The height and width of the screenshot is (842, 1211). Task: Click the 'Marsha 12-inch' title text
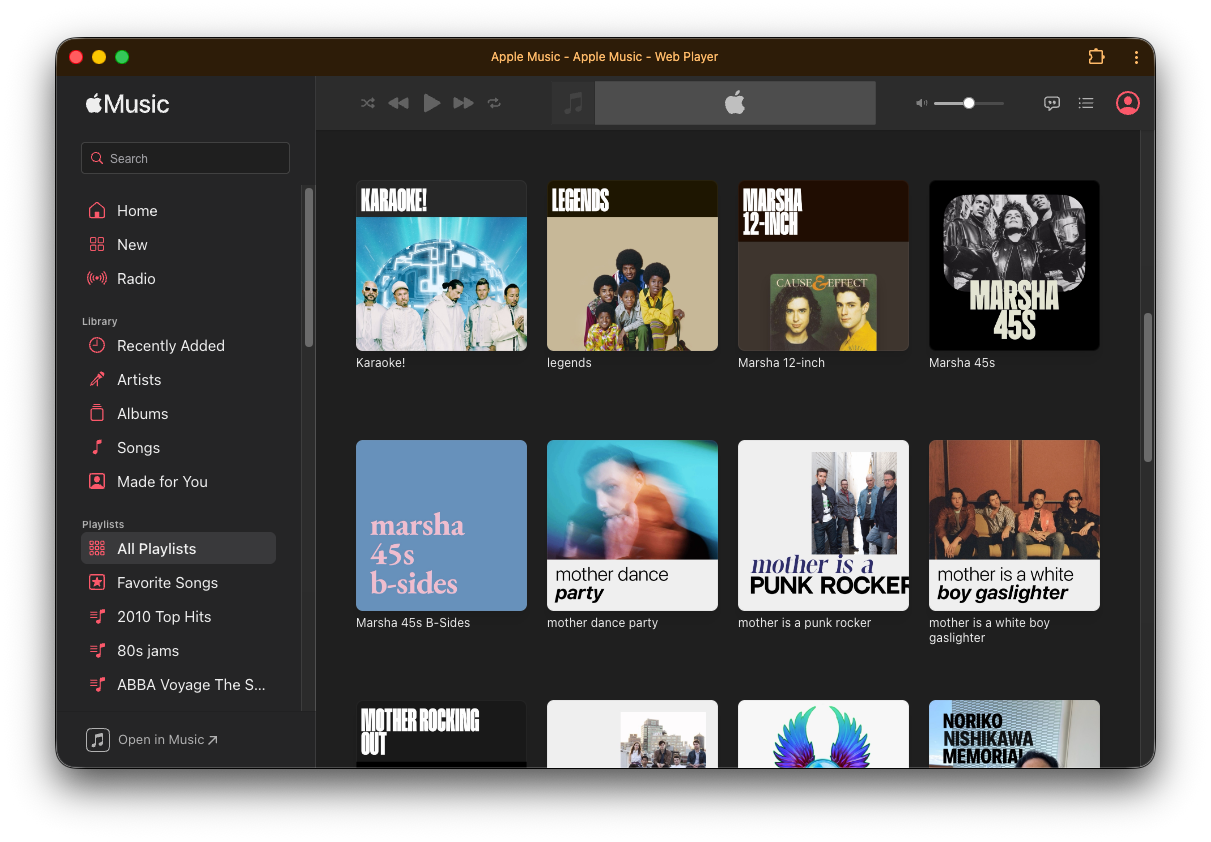click(781, 363)
